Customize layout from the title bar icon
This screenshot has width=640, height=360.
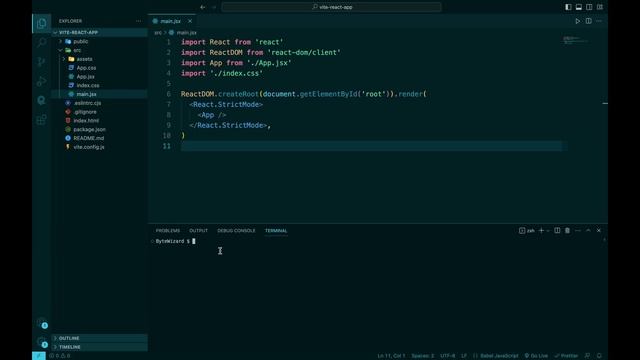click(600, 7)
